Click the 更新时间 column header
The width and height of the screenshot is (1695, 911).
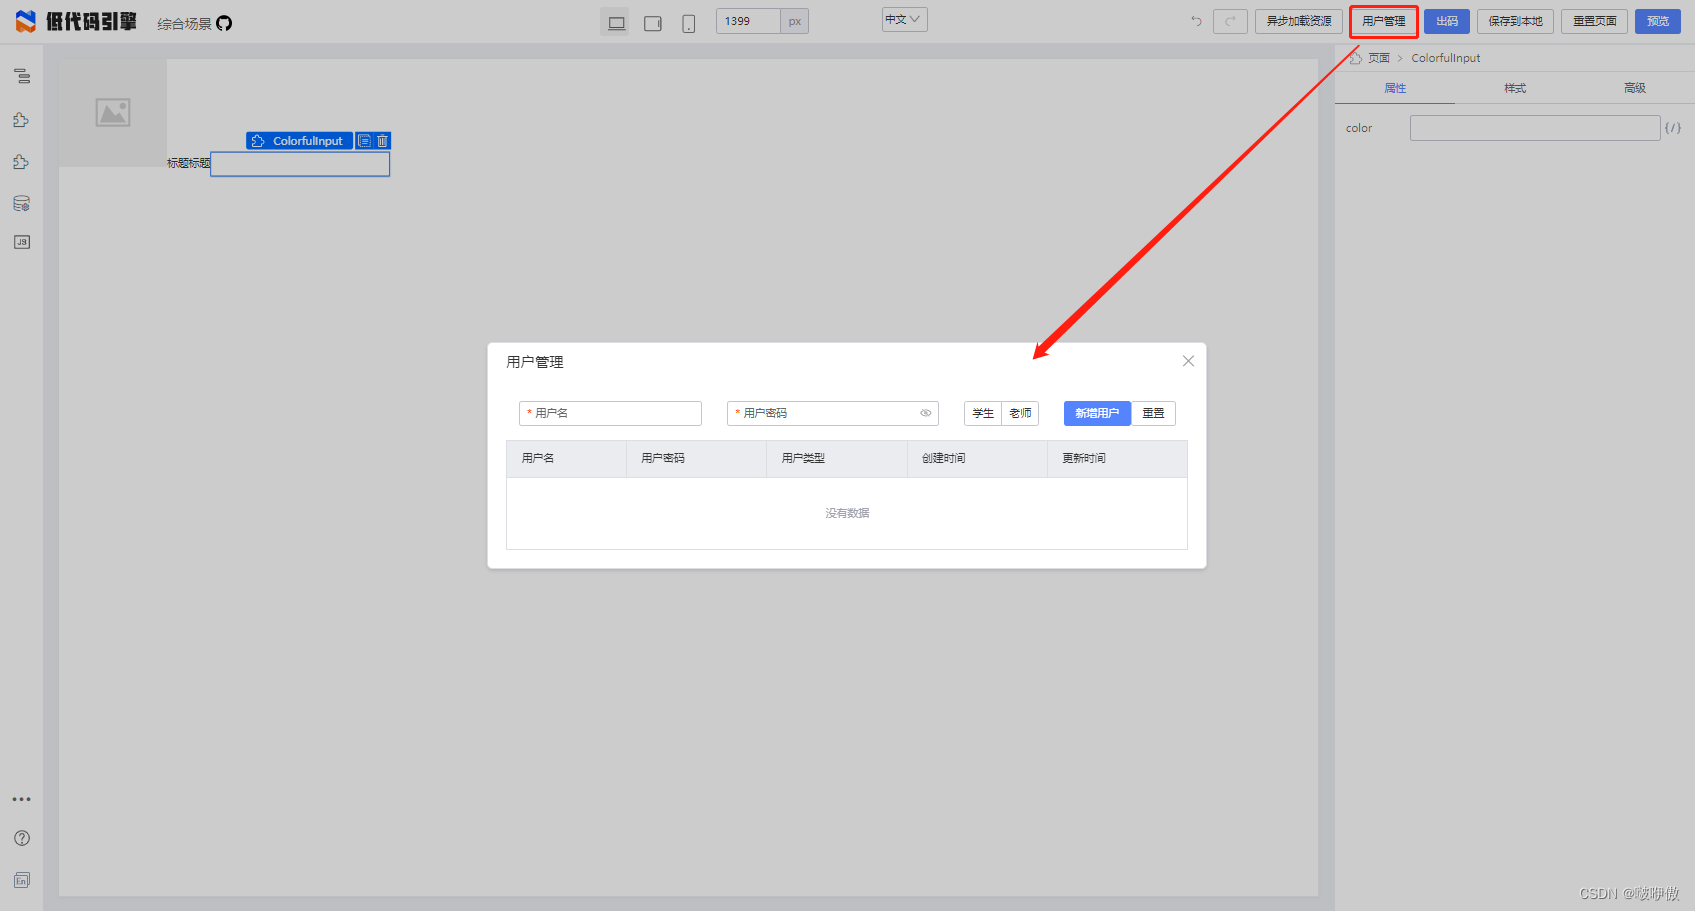click(1117, 458)
